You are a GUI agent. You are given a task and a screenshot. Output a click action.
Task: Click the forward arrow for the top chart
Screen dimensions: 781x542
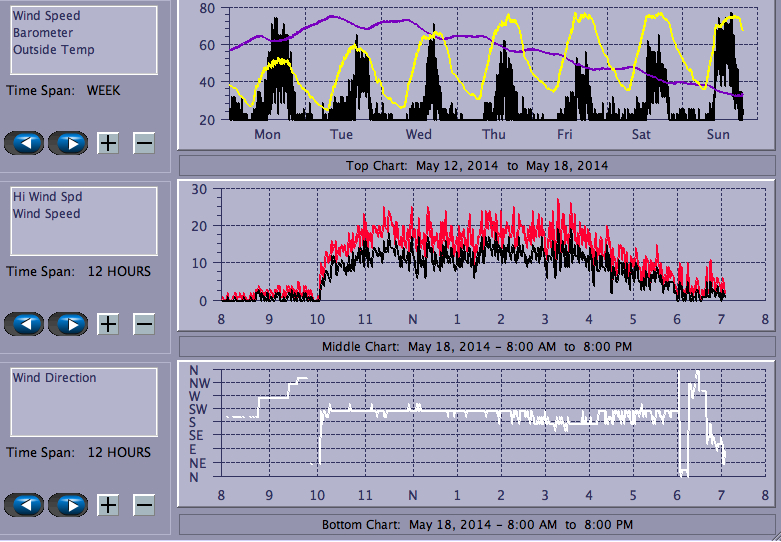tap(68, 143)
